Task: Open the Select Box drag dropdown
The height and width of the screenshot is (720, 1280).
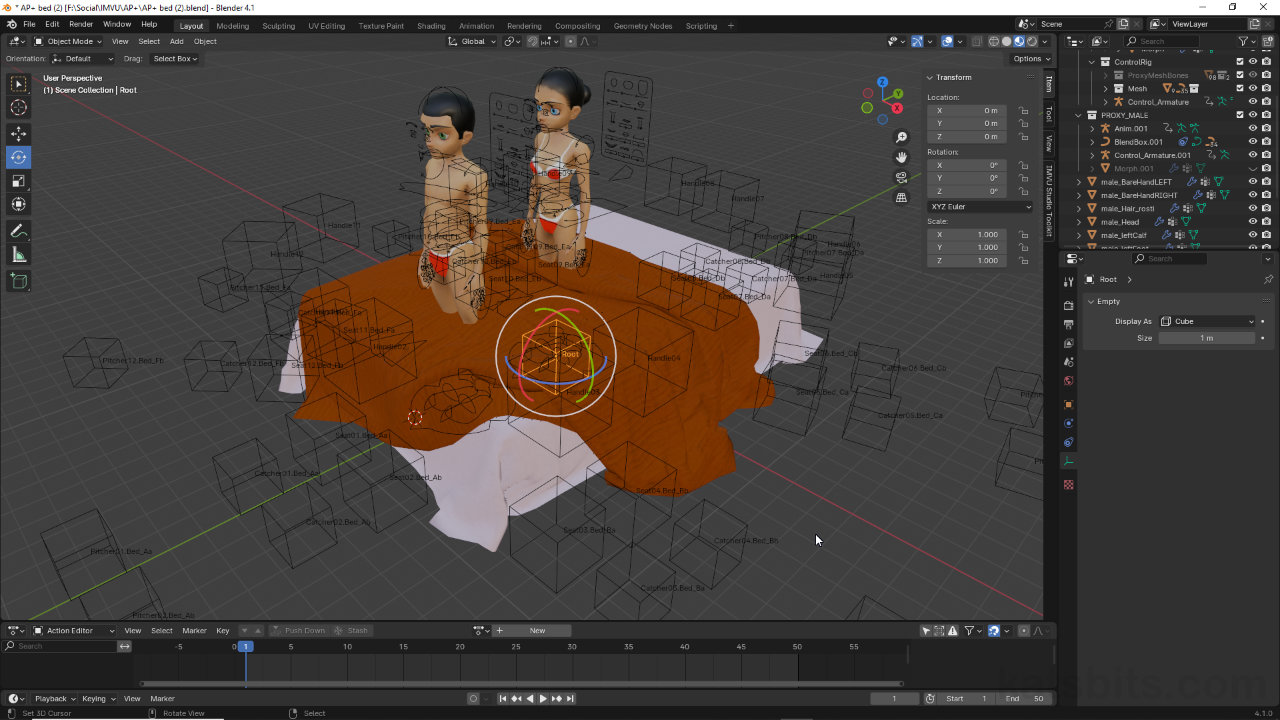Action: (x=174, y=59)
